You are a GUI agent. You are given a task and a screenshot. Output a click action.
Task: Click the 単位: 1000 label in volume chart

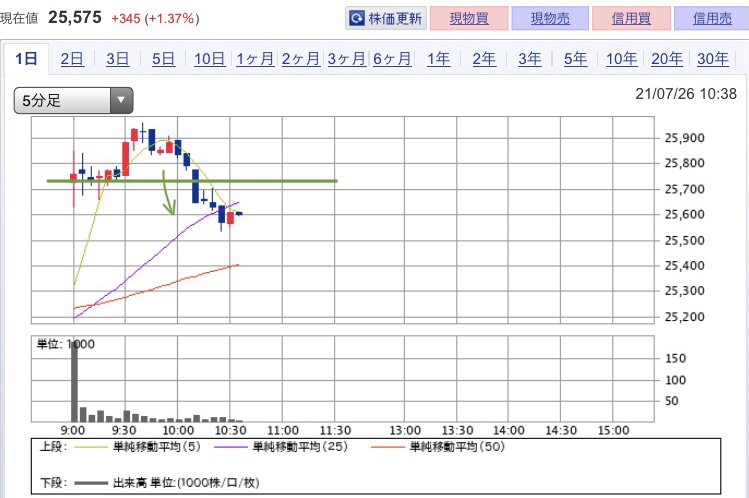tap(66, 344)
